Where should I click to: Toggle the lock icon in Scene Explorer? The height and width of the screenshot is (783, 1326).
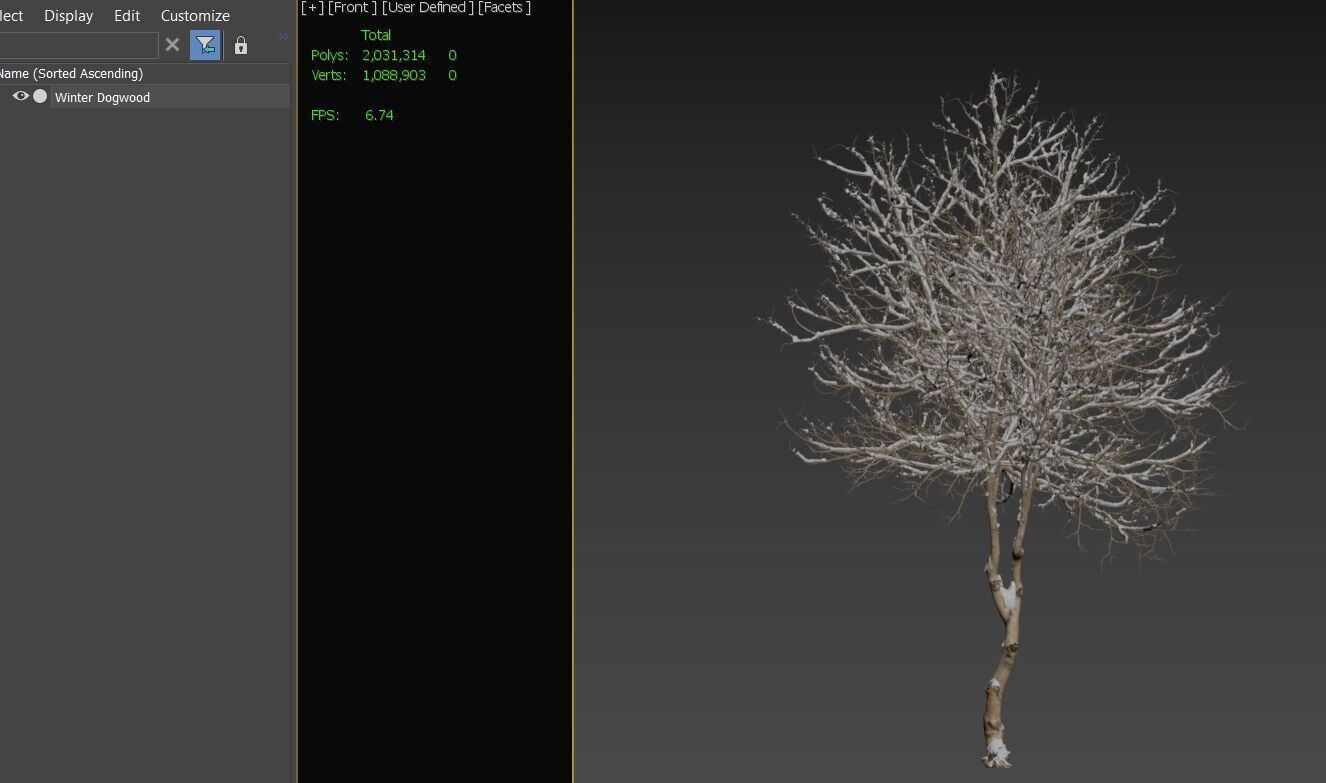click(x=240, y=45)
